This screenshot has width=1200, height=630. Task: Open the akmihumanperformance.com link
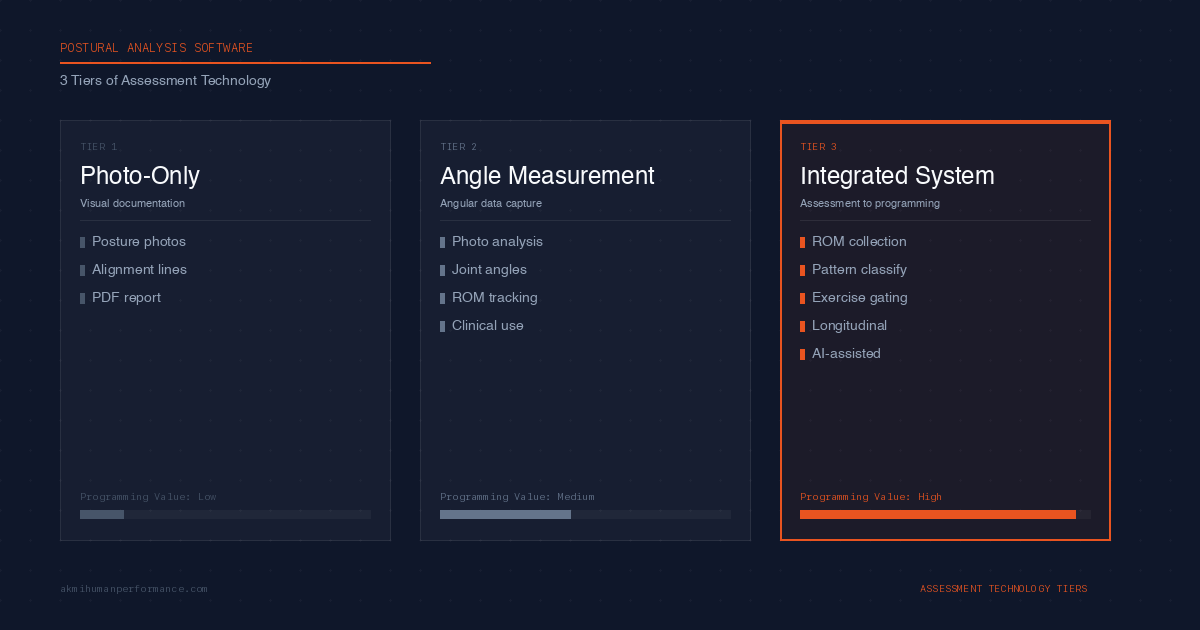click(134, 589)
